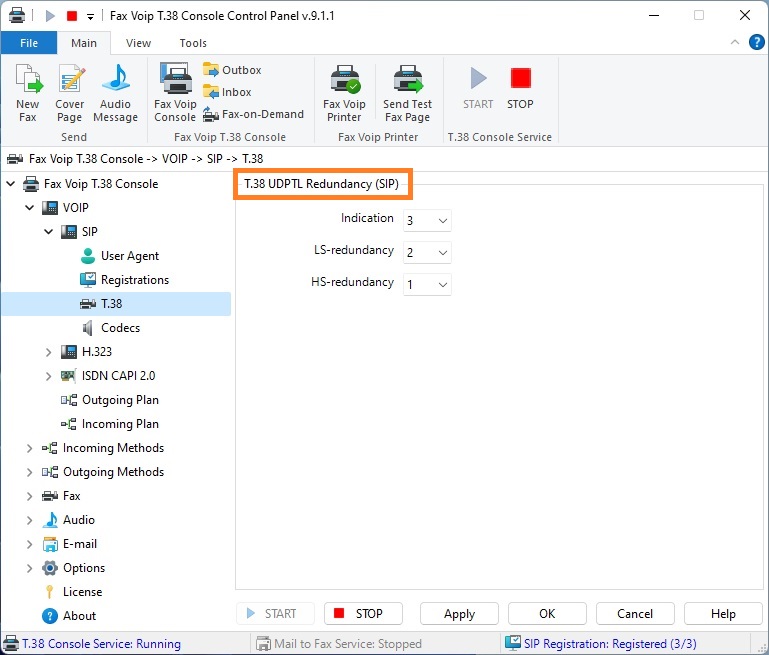Switch to the View ribbon tab
This screenshot has height=655, width=769.
coord(138,43)
